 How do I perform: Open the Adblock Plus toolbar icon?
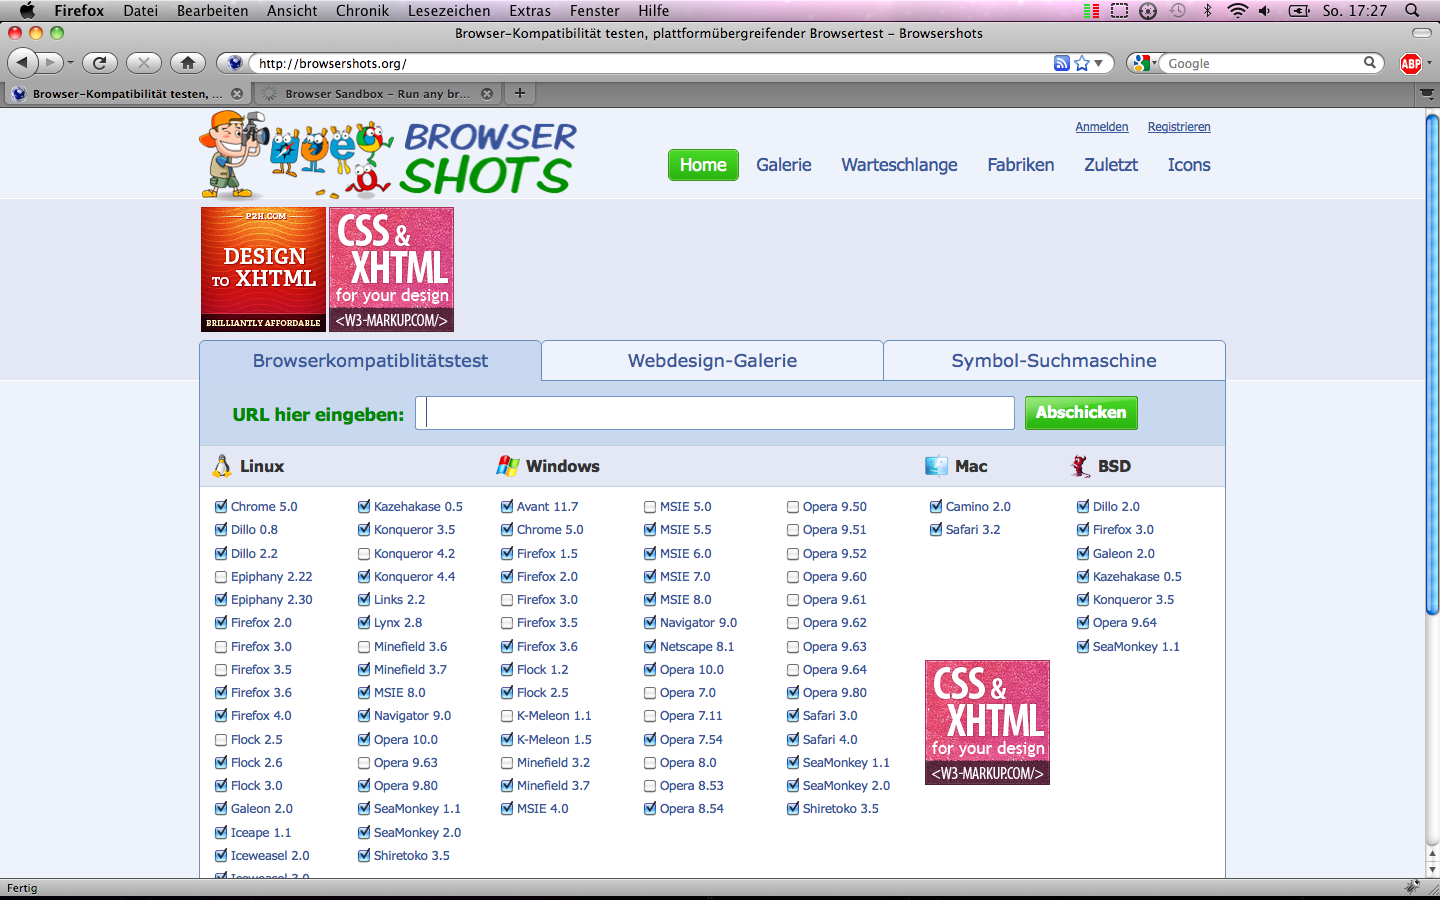click(x=1411, y=63)
